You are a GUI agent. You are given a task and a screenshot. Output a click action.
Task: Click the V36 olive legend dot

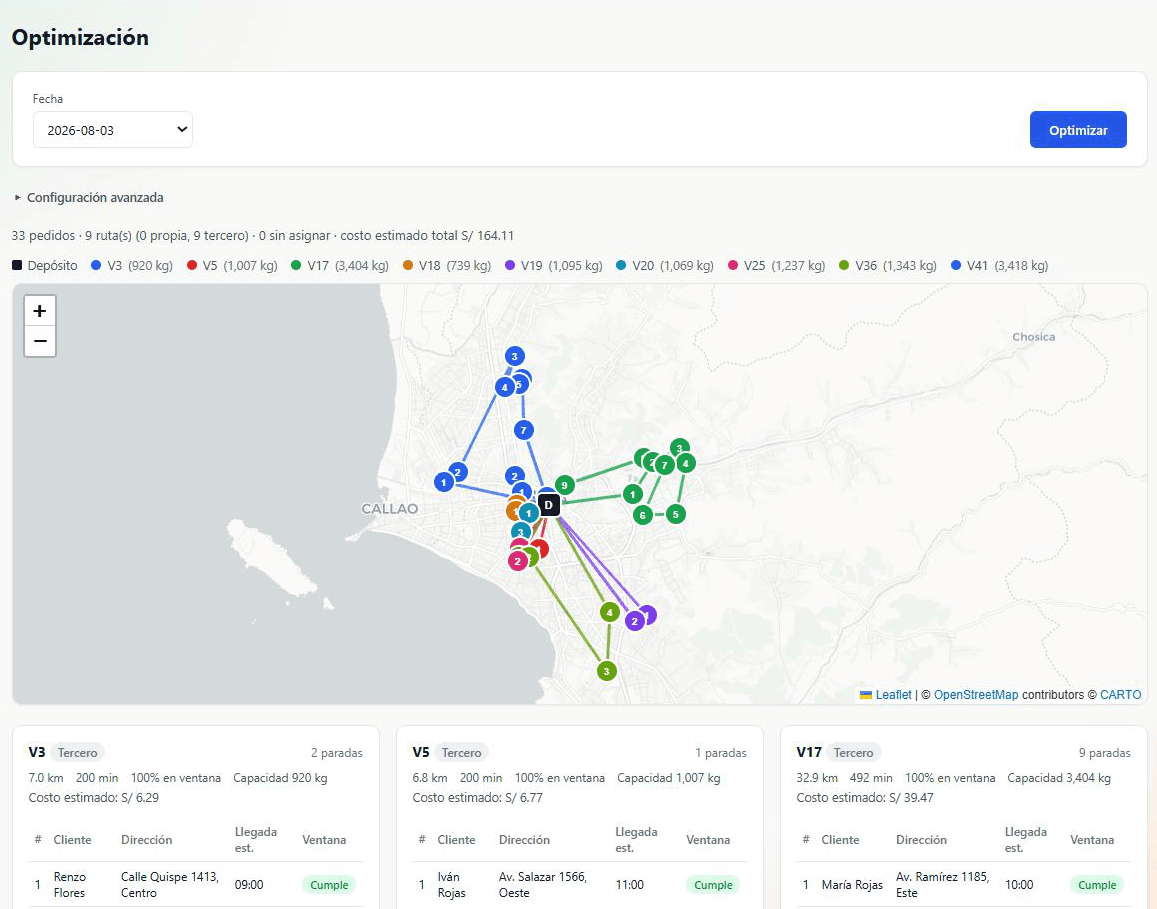844,265
